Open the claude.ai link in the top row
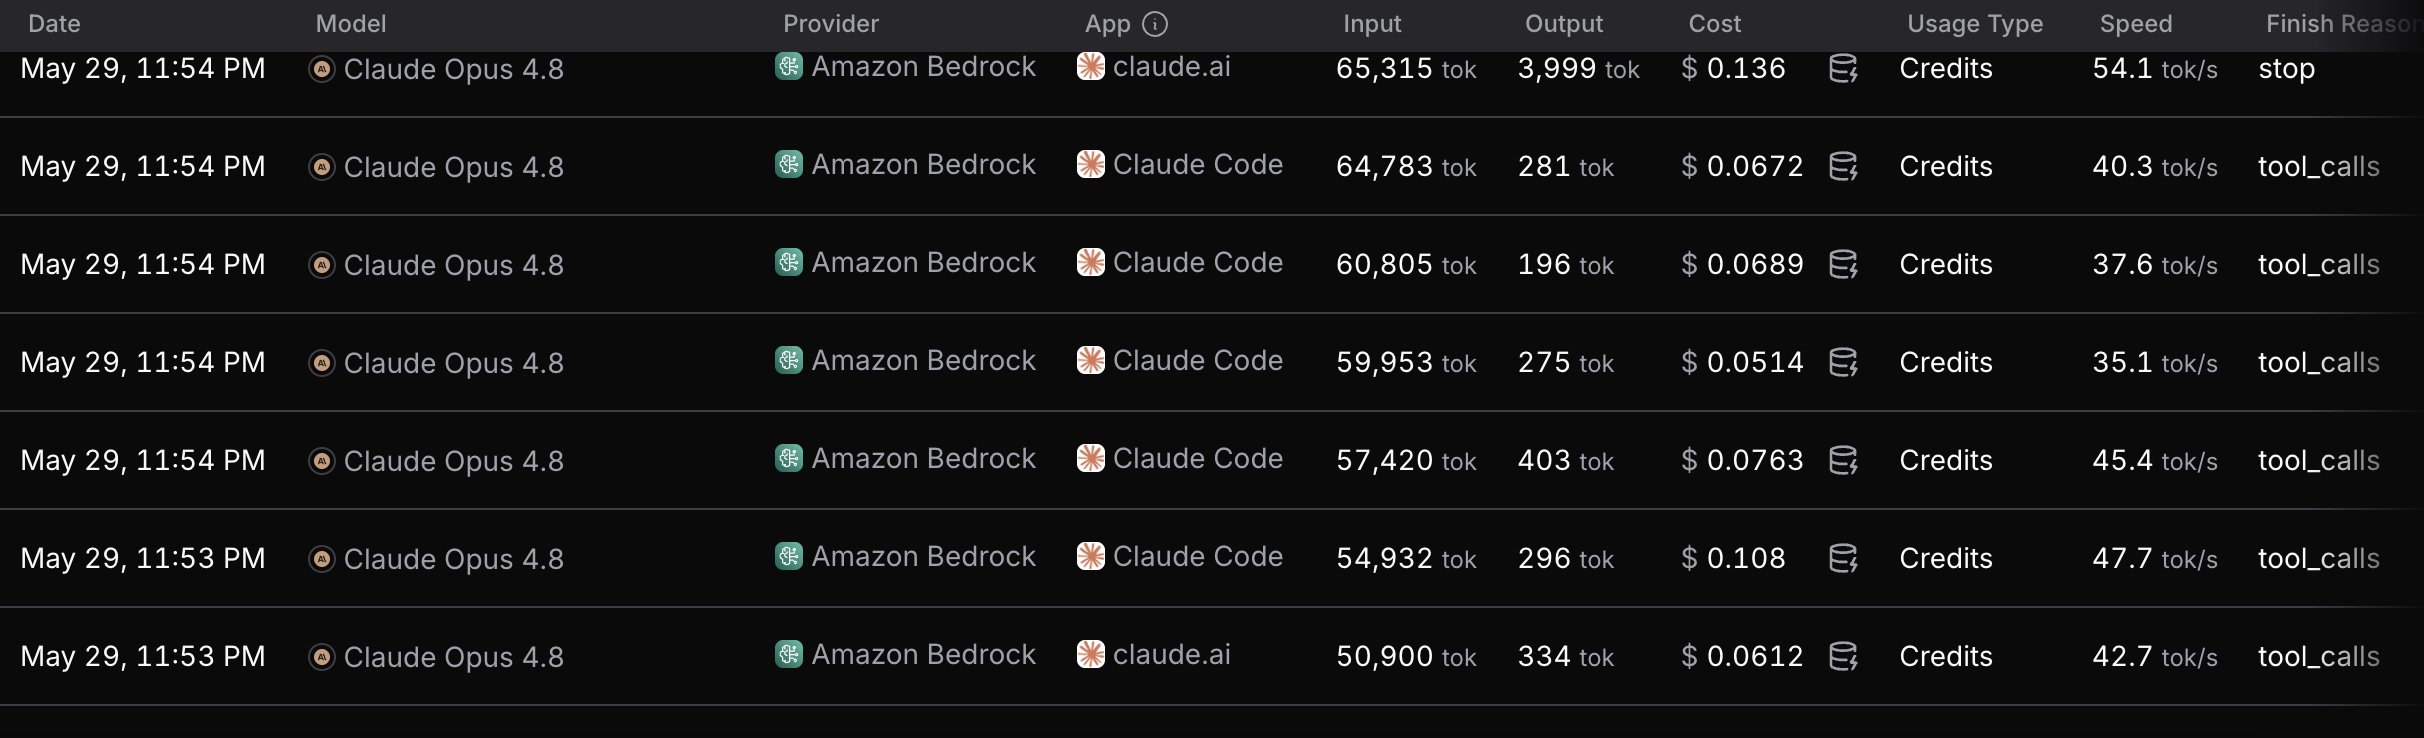Screen dimensions: 2424x738 click(1172, 66)
